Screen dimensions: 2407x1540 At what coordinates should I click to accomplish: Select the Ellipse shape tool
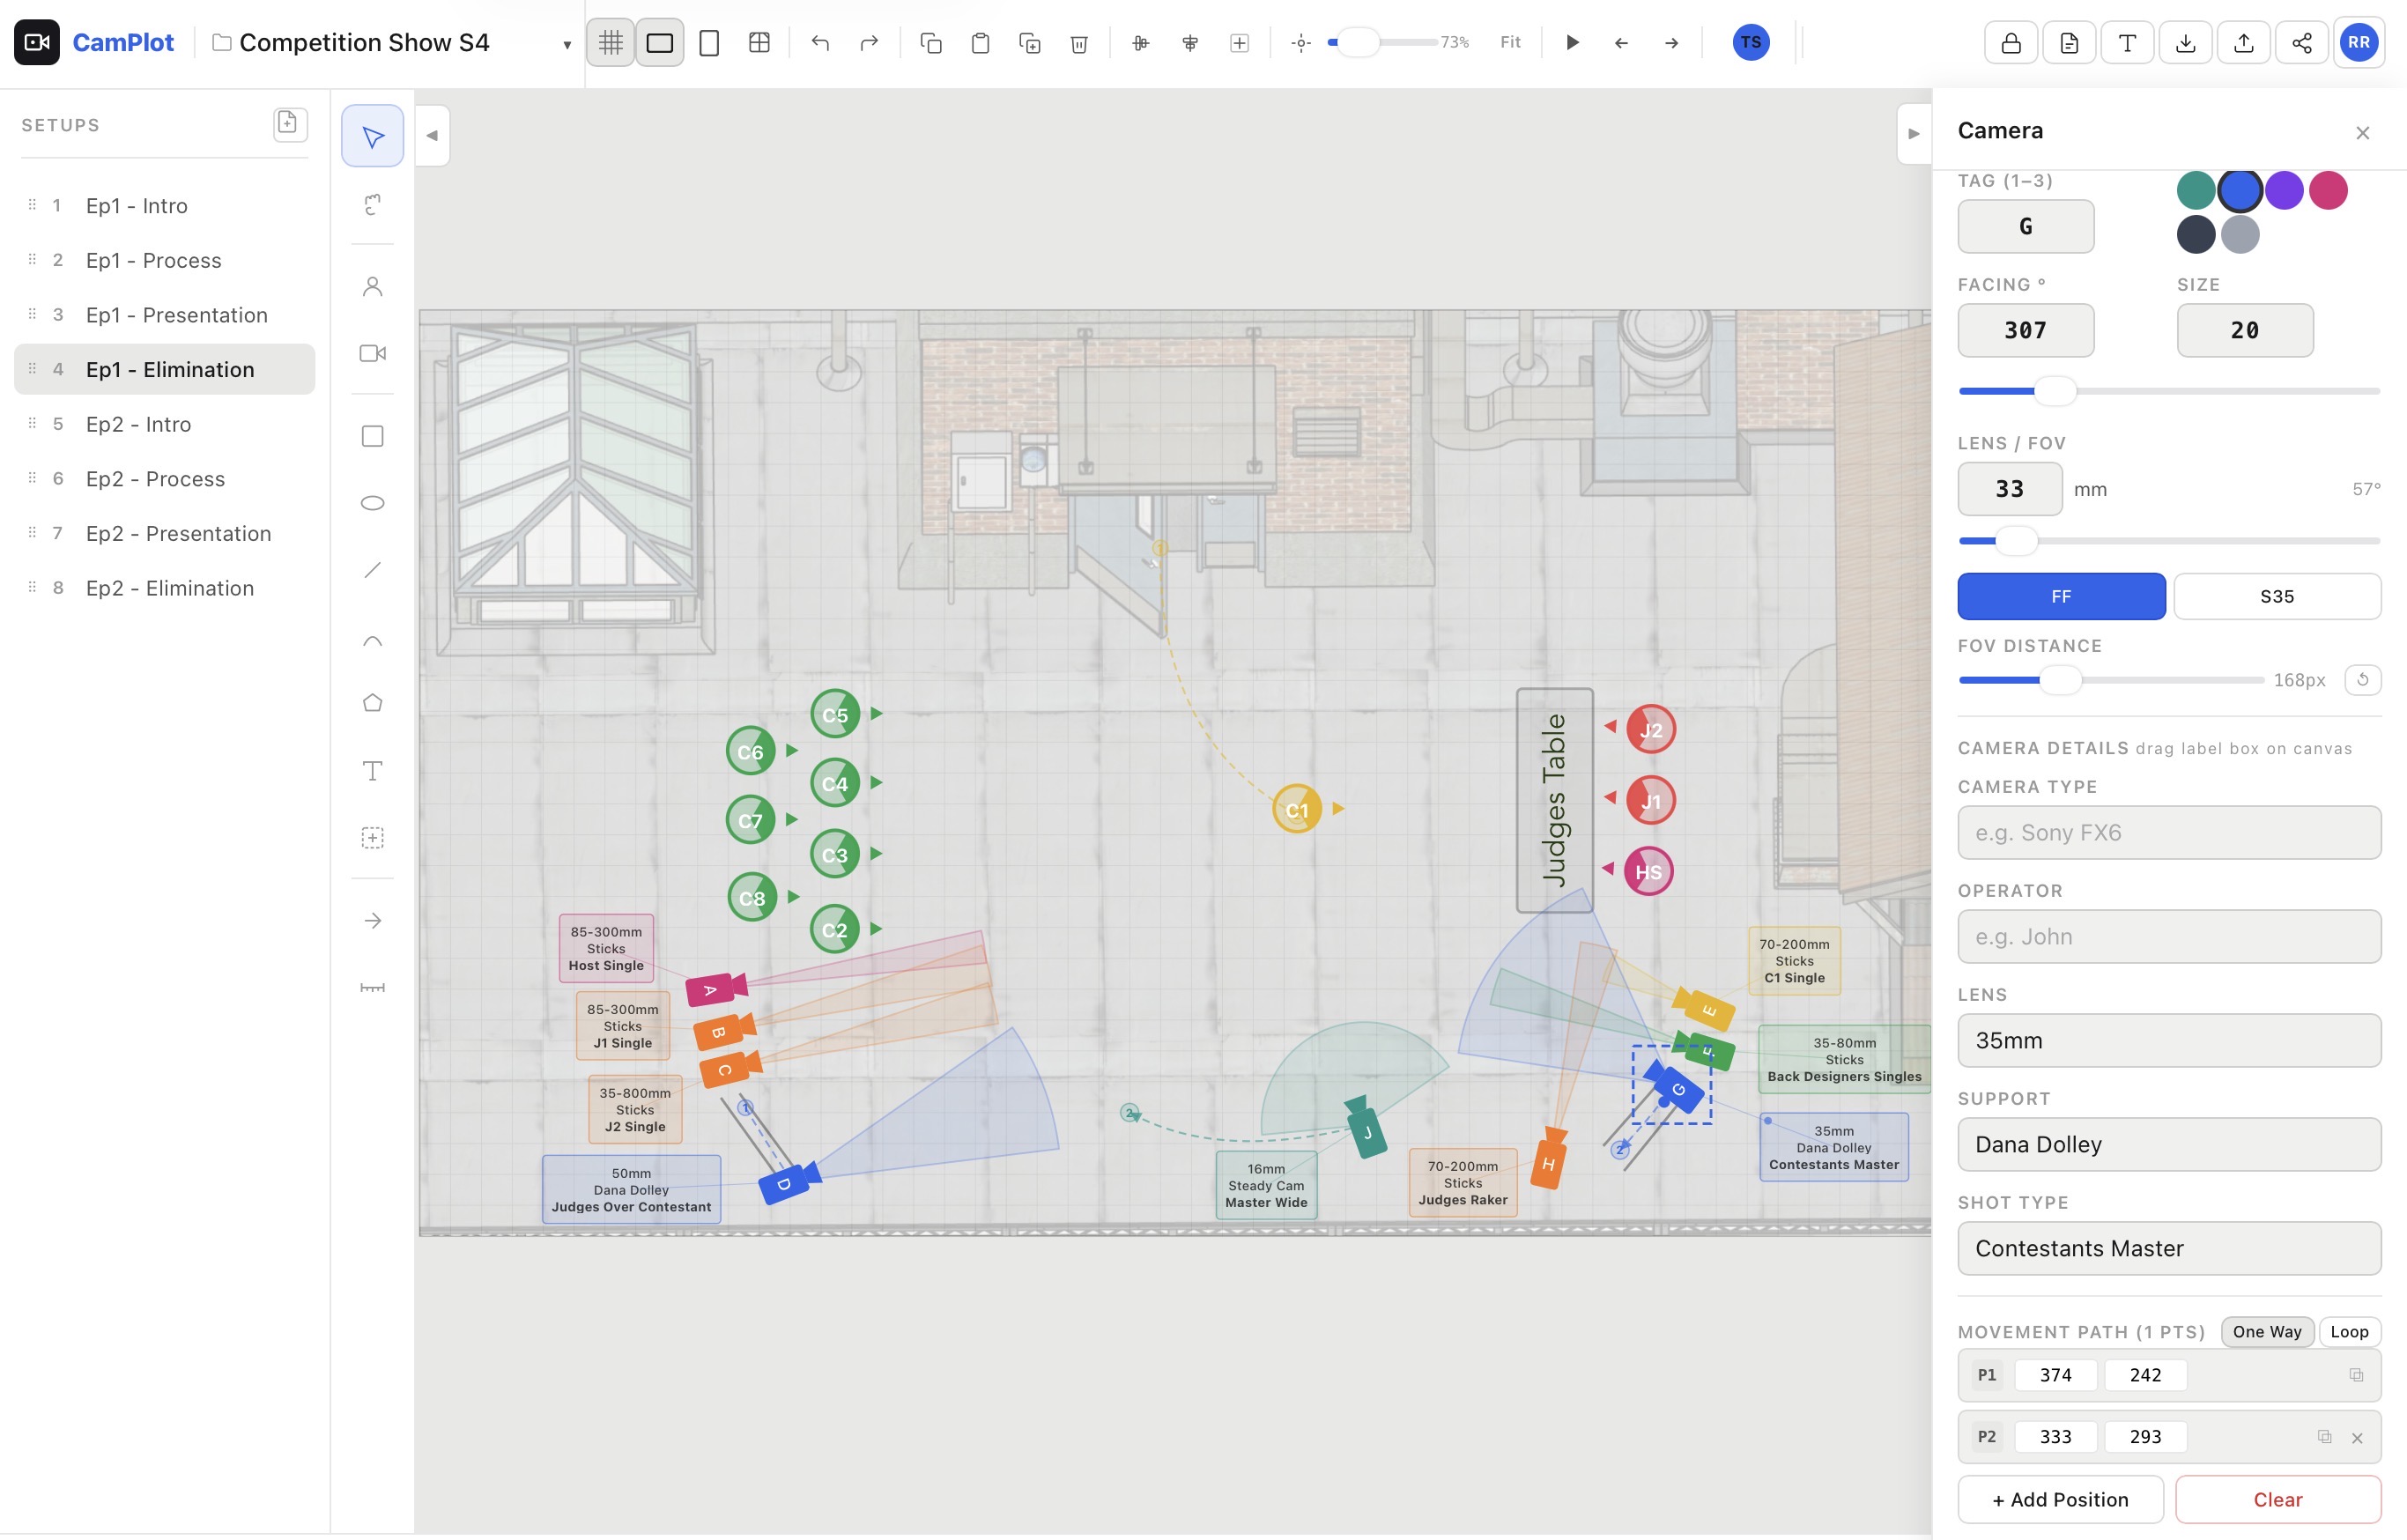[x=372, y=502]
